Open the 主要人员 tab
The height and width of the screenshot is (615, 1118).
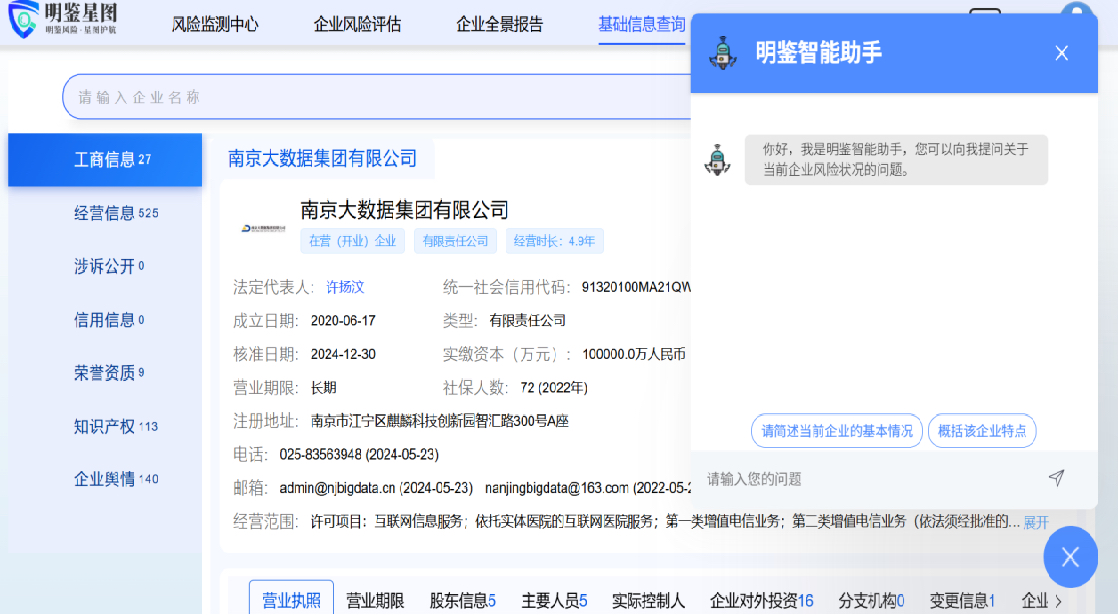click(x=554, y=601)
